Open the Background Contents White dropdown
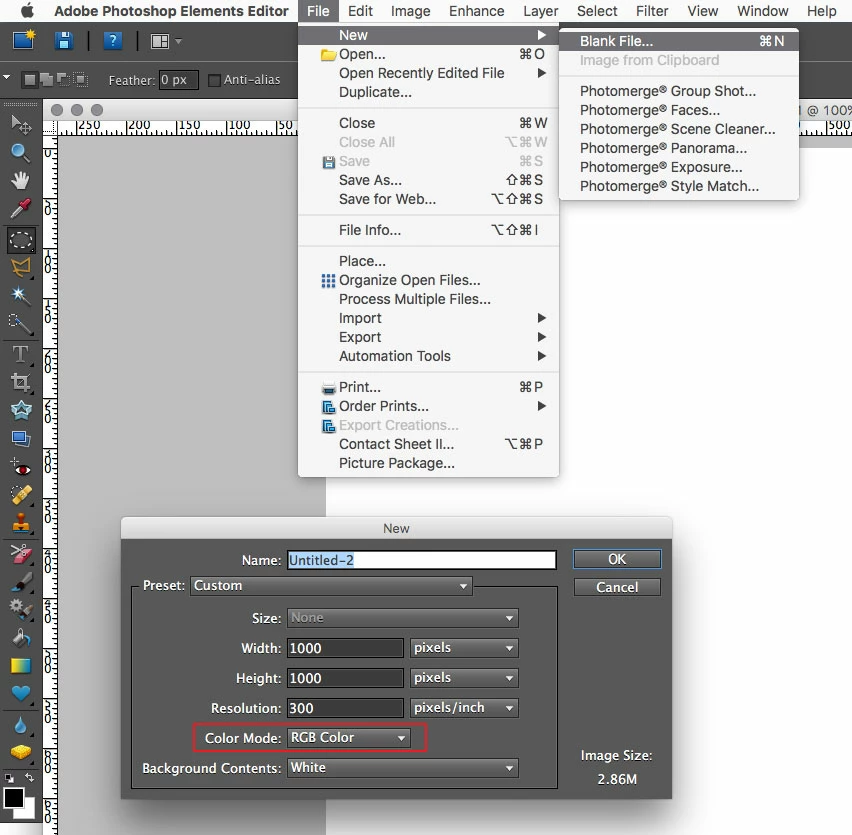The width and height of the screenshot is (852, 835). [403, 768]
